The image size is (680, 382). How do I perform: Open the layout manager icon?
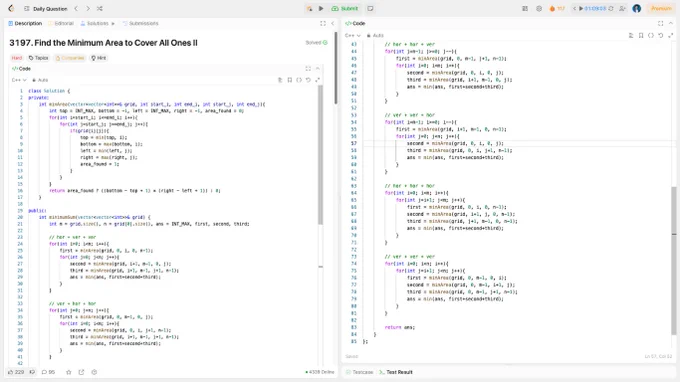click(x=525, y=9)
